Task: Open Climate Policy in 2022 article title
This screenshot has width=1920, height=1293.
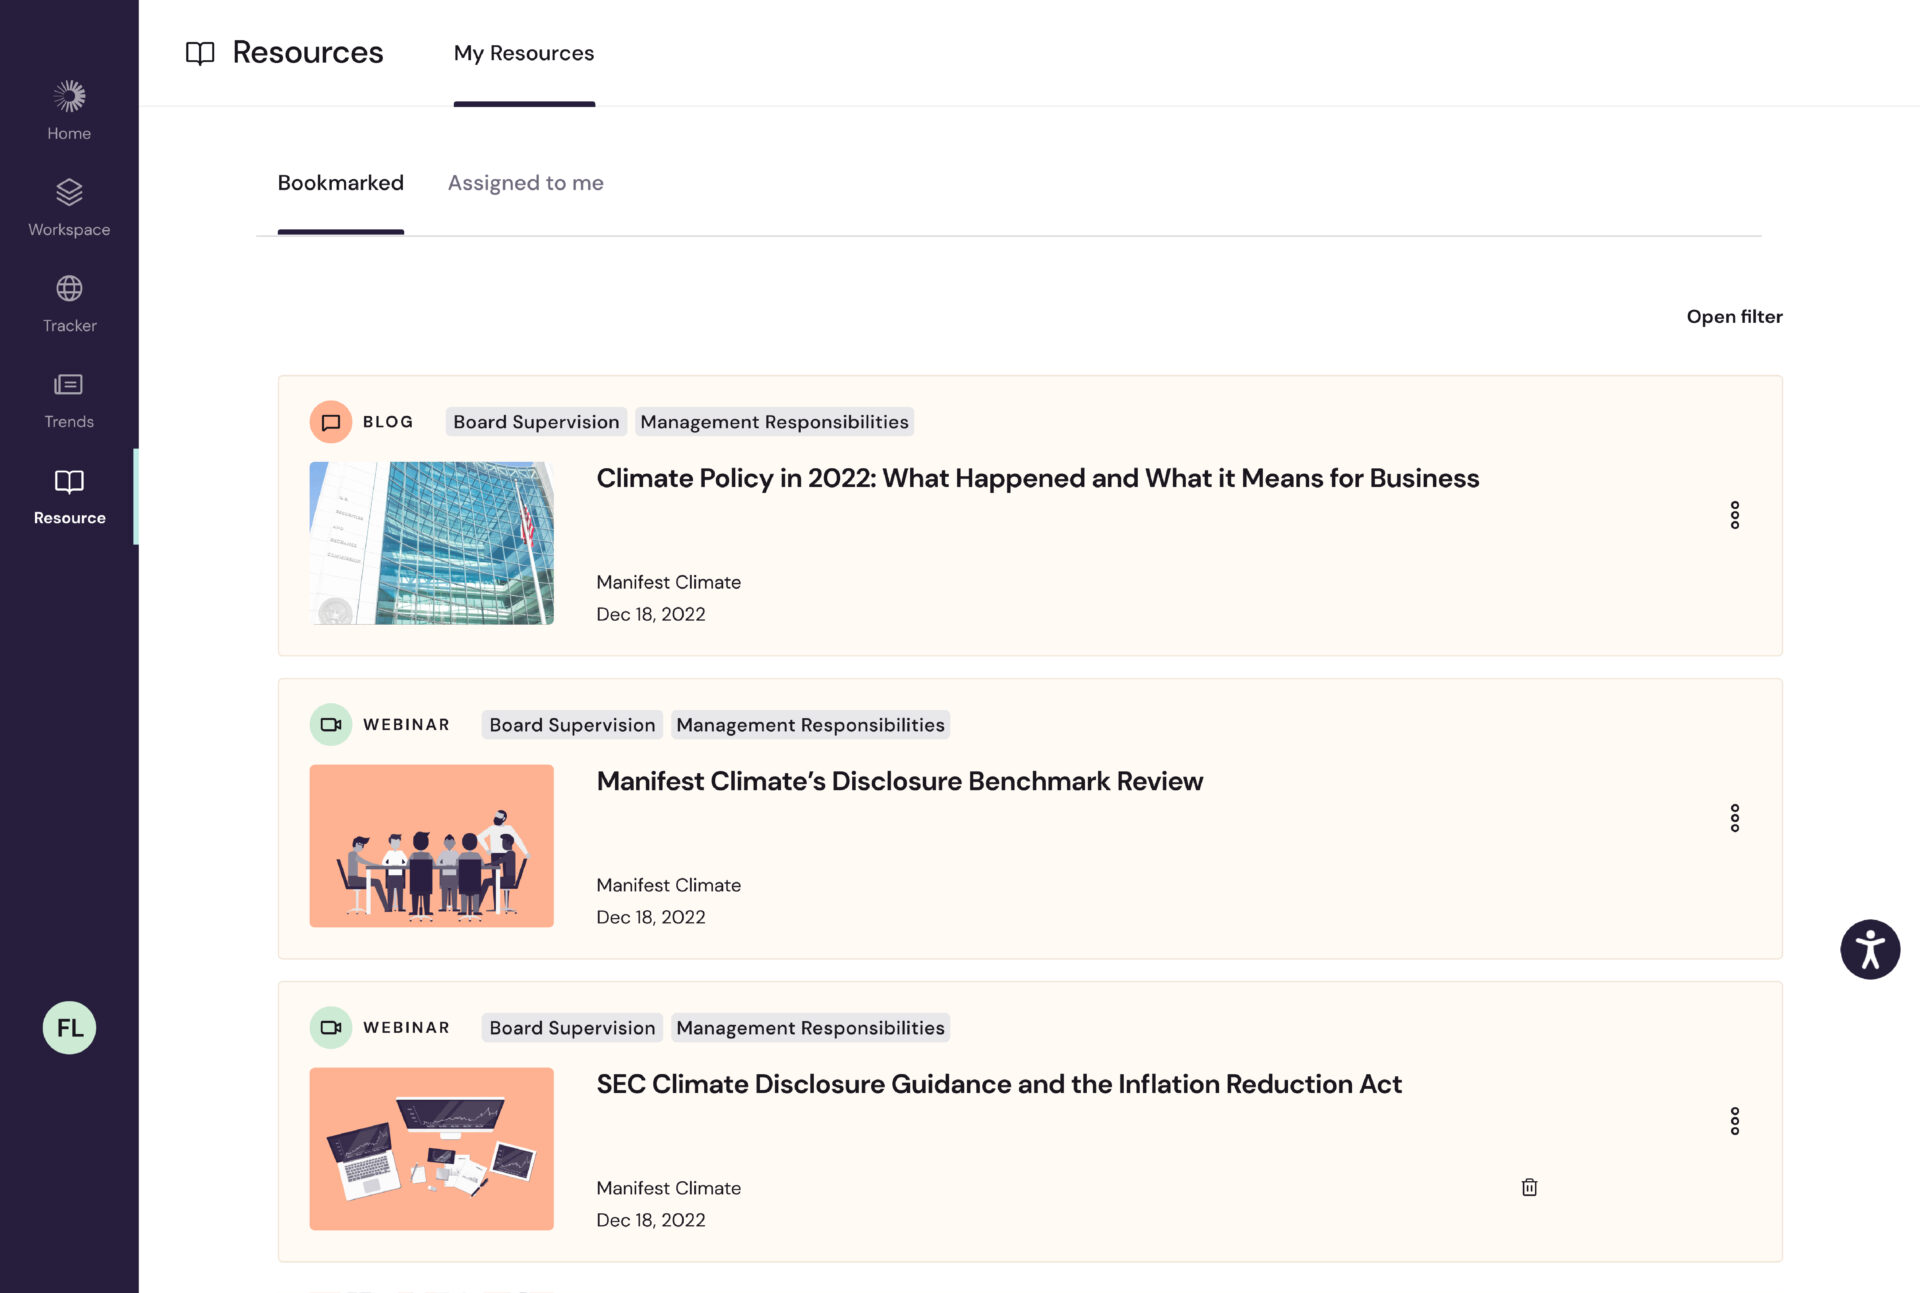Action: pyautogui.click(x=1037, y=479)
